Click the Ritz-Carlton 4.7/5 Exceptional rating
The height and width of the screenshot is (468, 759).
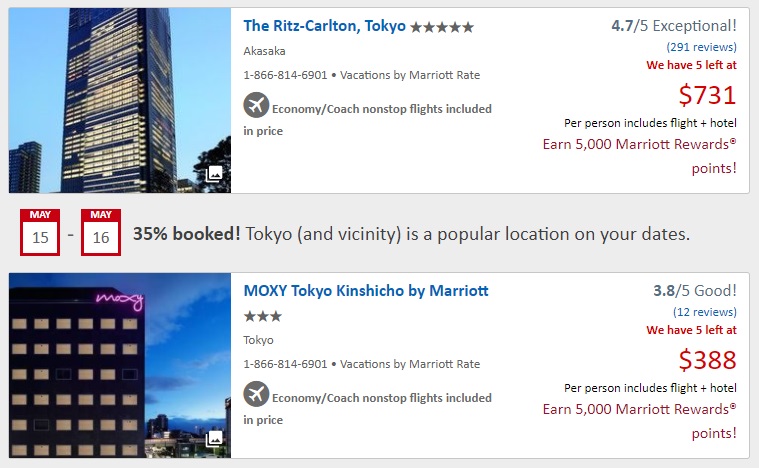[673, 26]
